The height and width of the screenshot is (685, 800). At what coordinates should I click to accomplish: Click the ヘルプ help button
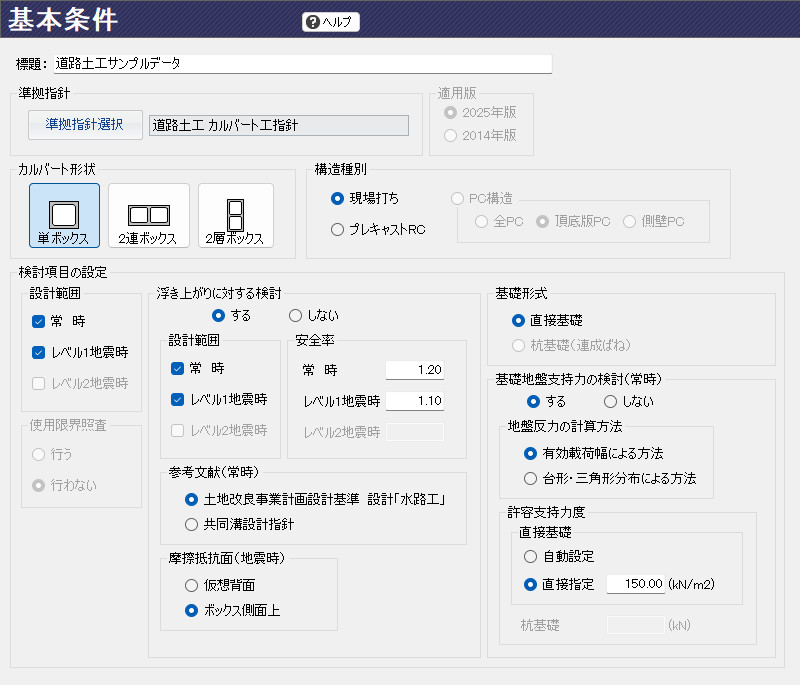330,22
